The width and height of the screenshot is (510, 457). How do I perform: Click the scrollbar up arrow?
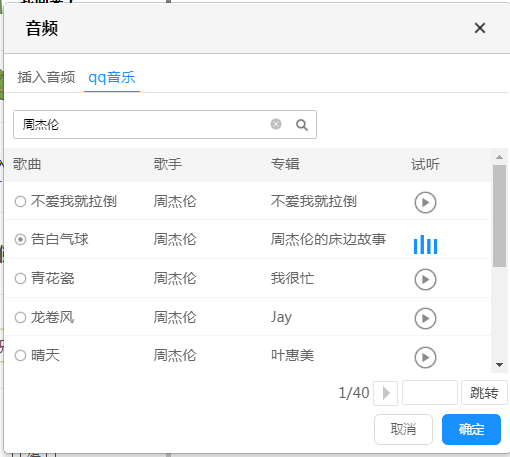[x=499, y=157]
